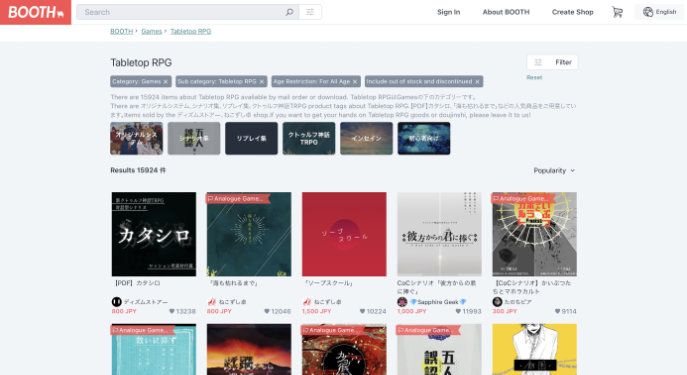The height and width of the screenshot is (375, 687).
Task: Remove Include out of stock tag
Action: (x=477, y=82)
